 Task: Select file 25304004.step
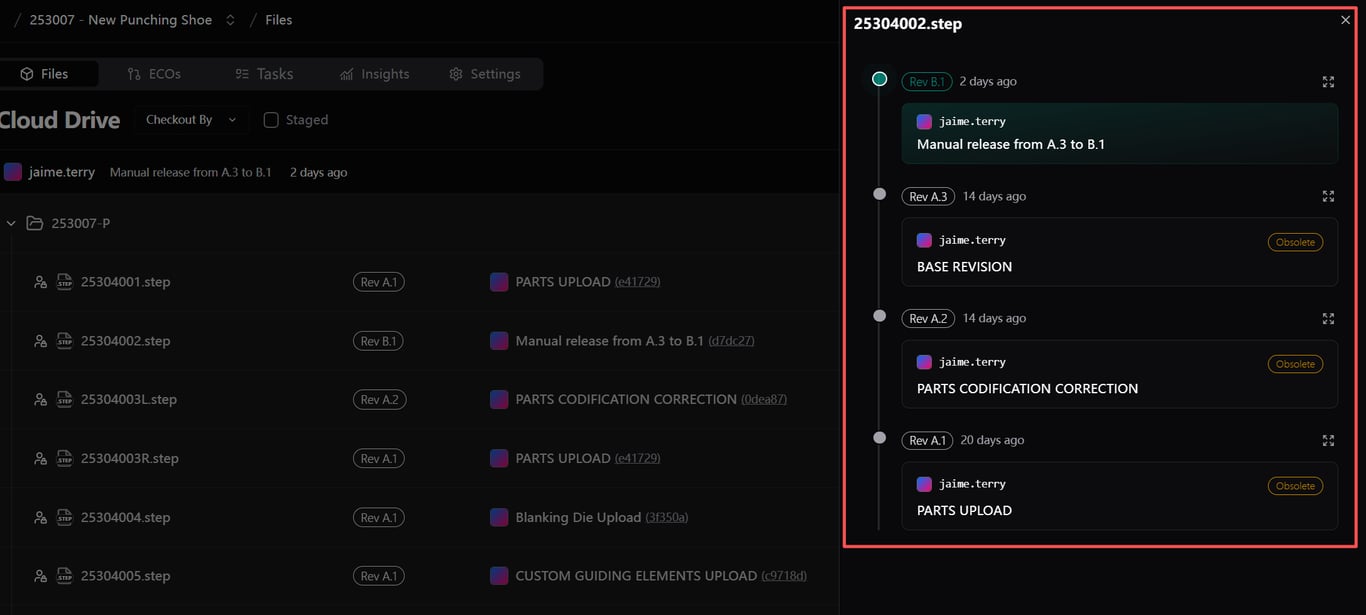click(126, 517)
